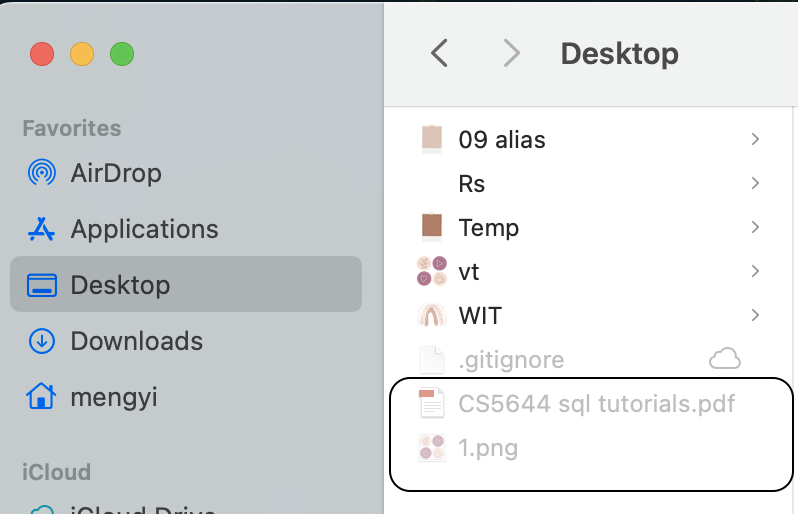The height and width of the screenshot is (514, 798).
Task: Expand the Temp folder chevron
Action: pos(755,227)
